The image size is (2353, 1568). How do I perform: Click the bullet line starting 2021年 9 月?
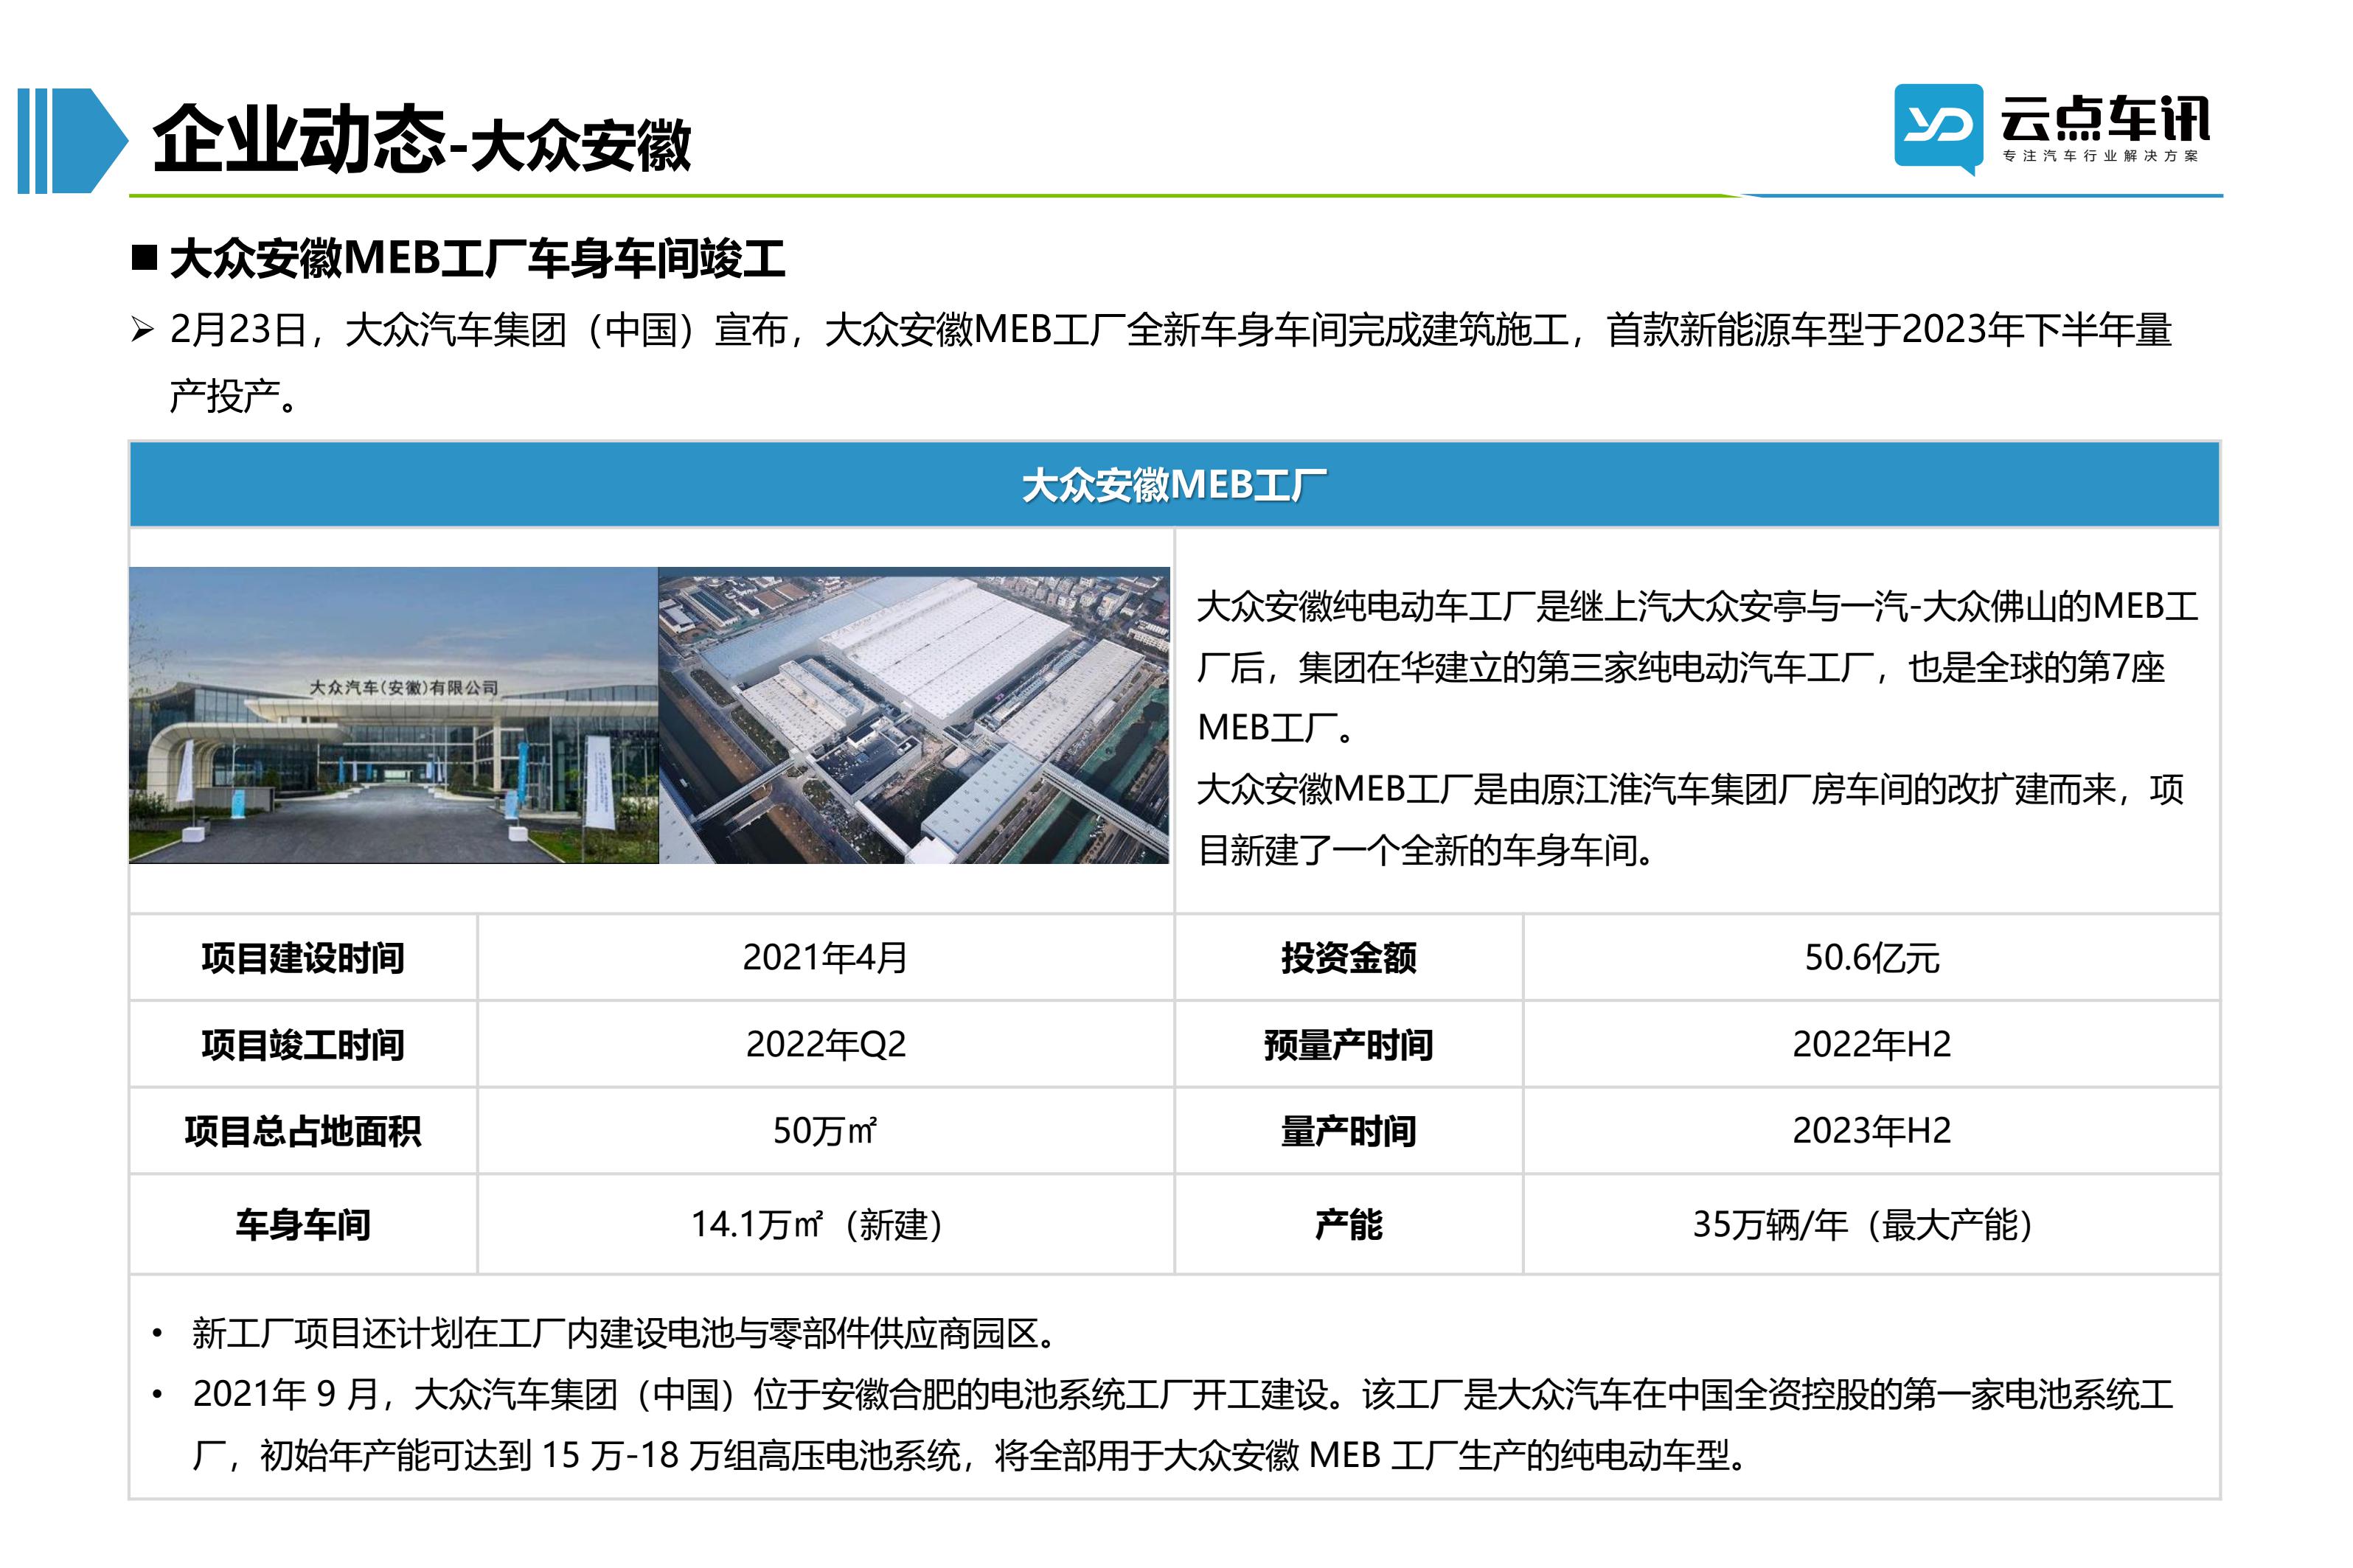[x=1183, y=1425]
